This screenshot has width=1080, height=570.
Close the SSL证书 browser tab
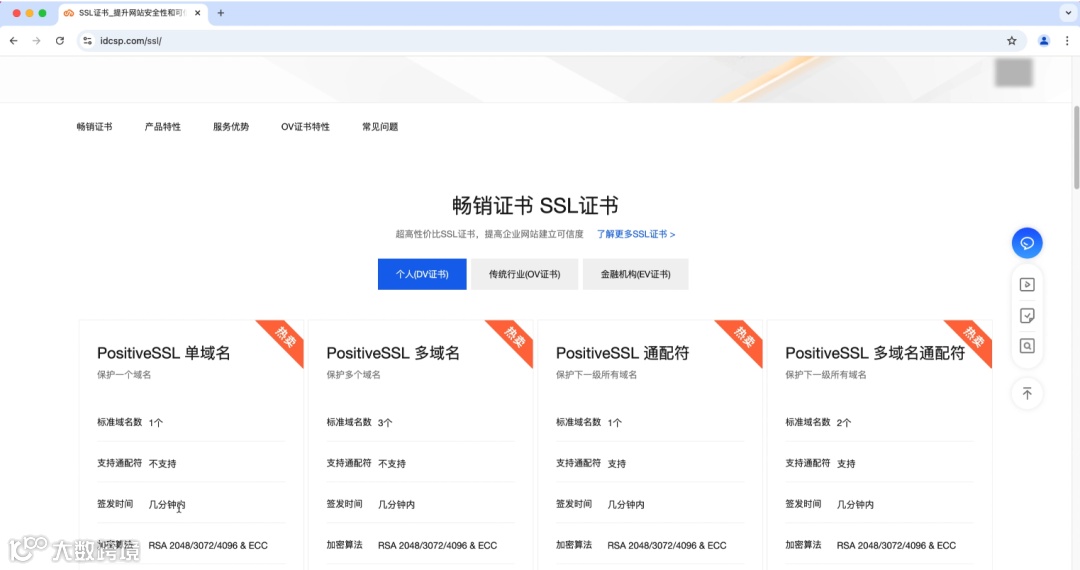[x=198, y=12]
